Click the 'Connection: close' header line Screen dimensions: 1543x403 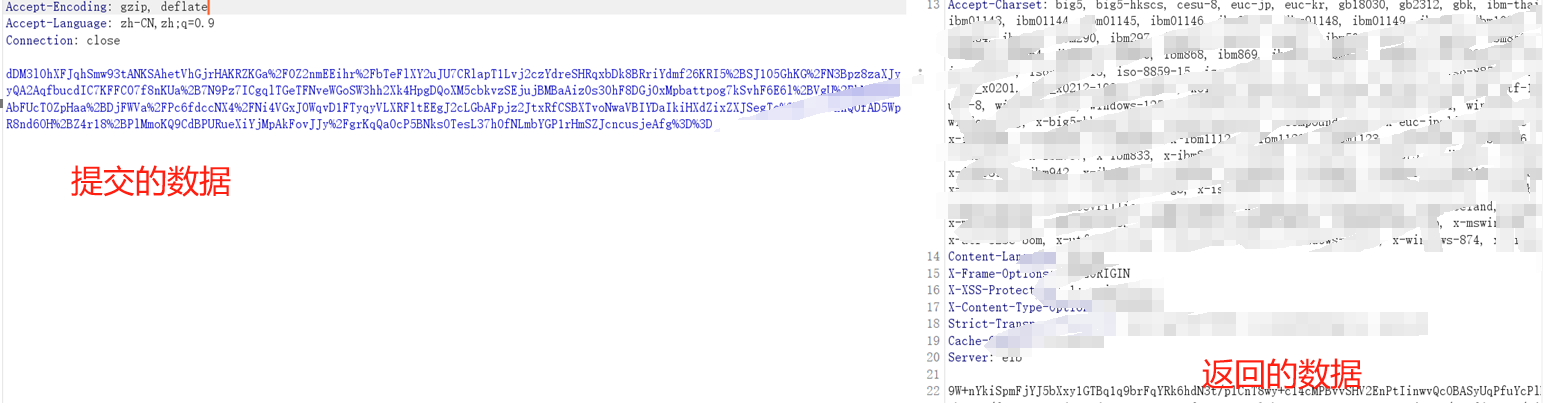coord(63,41)
